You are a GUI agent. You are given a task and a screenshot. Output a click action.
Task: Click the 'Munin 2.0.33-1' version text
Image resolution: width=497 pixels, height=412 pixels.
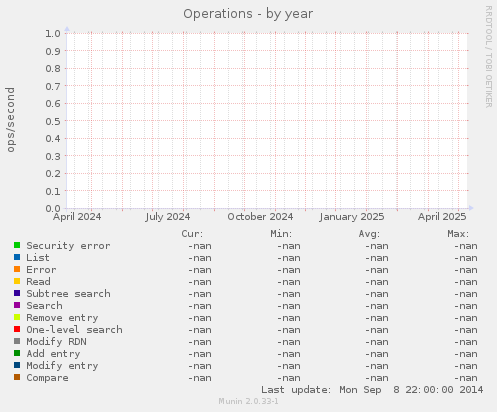click(x=248, y=401)
